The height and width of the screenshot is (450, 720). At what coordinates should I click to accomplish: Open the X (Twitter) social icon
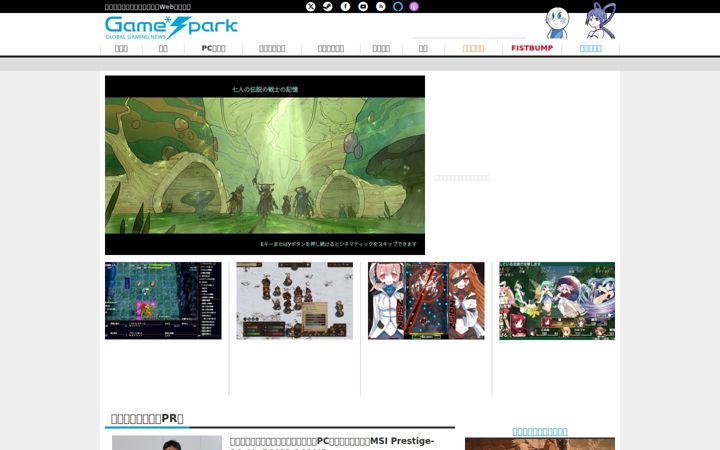[x=311, y=6]
